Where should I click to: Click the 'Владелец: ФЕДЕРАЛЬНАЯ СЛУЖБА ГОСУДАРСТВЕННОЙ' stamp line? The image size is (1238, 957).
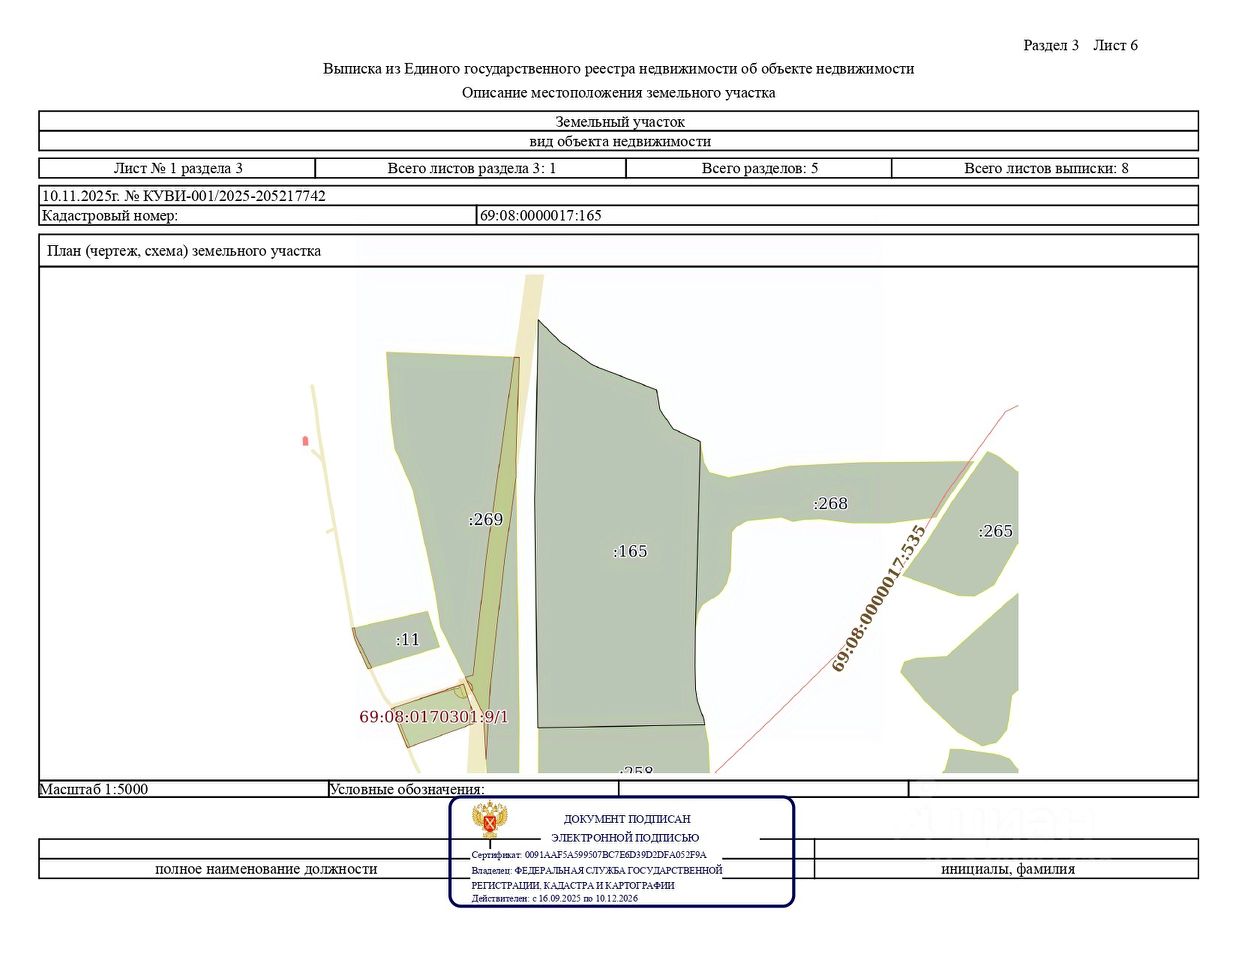596,870
